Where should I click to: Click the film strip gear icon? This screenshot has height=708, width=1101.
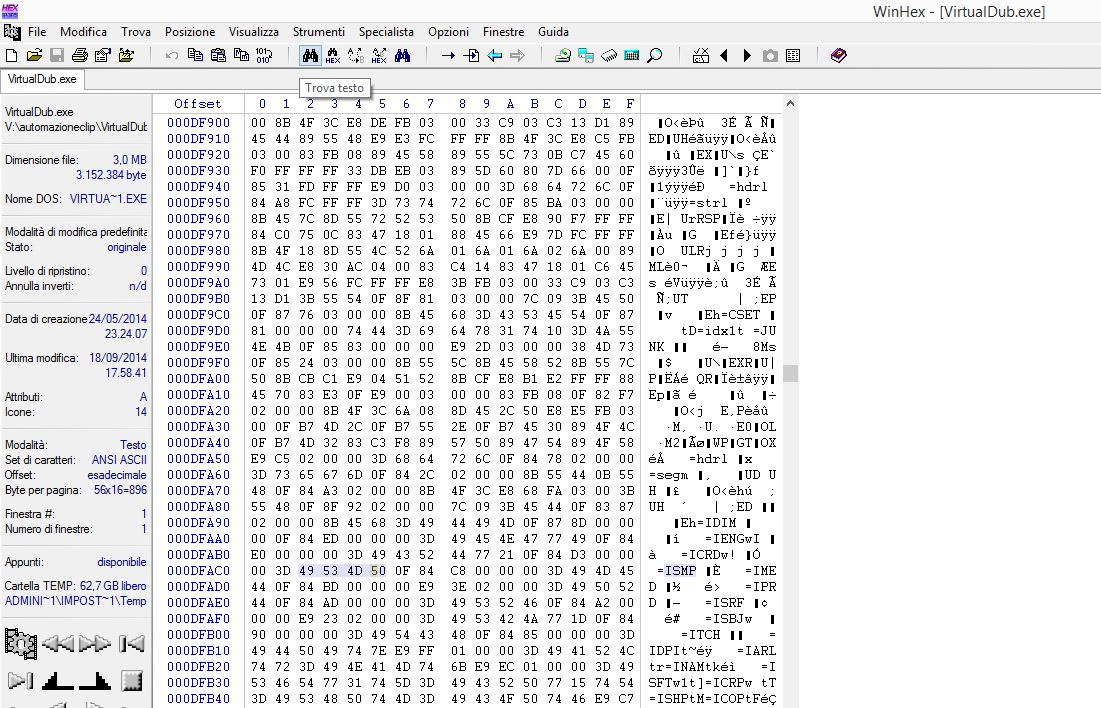click(20, 643)
